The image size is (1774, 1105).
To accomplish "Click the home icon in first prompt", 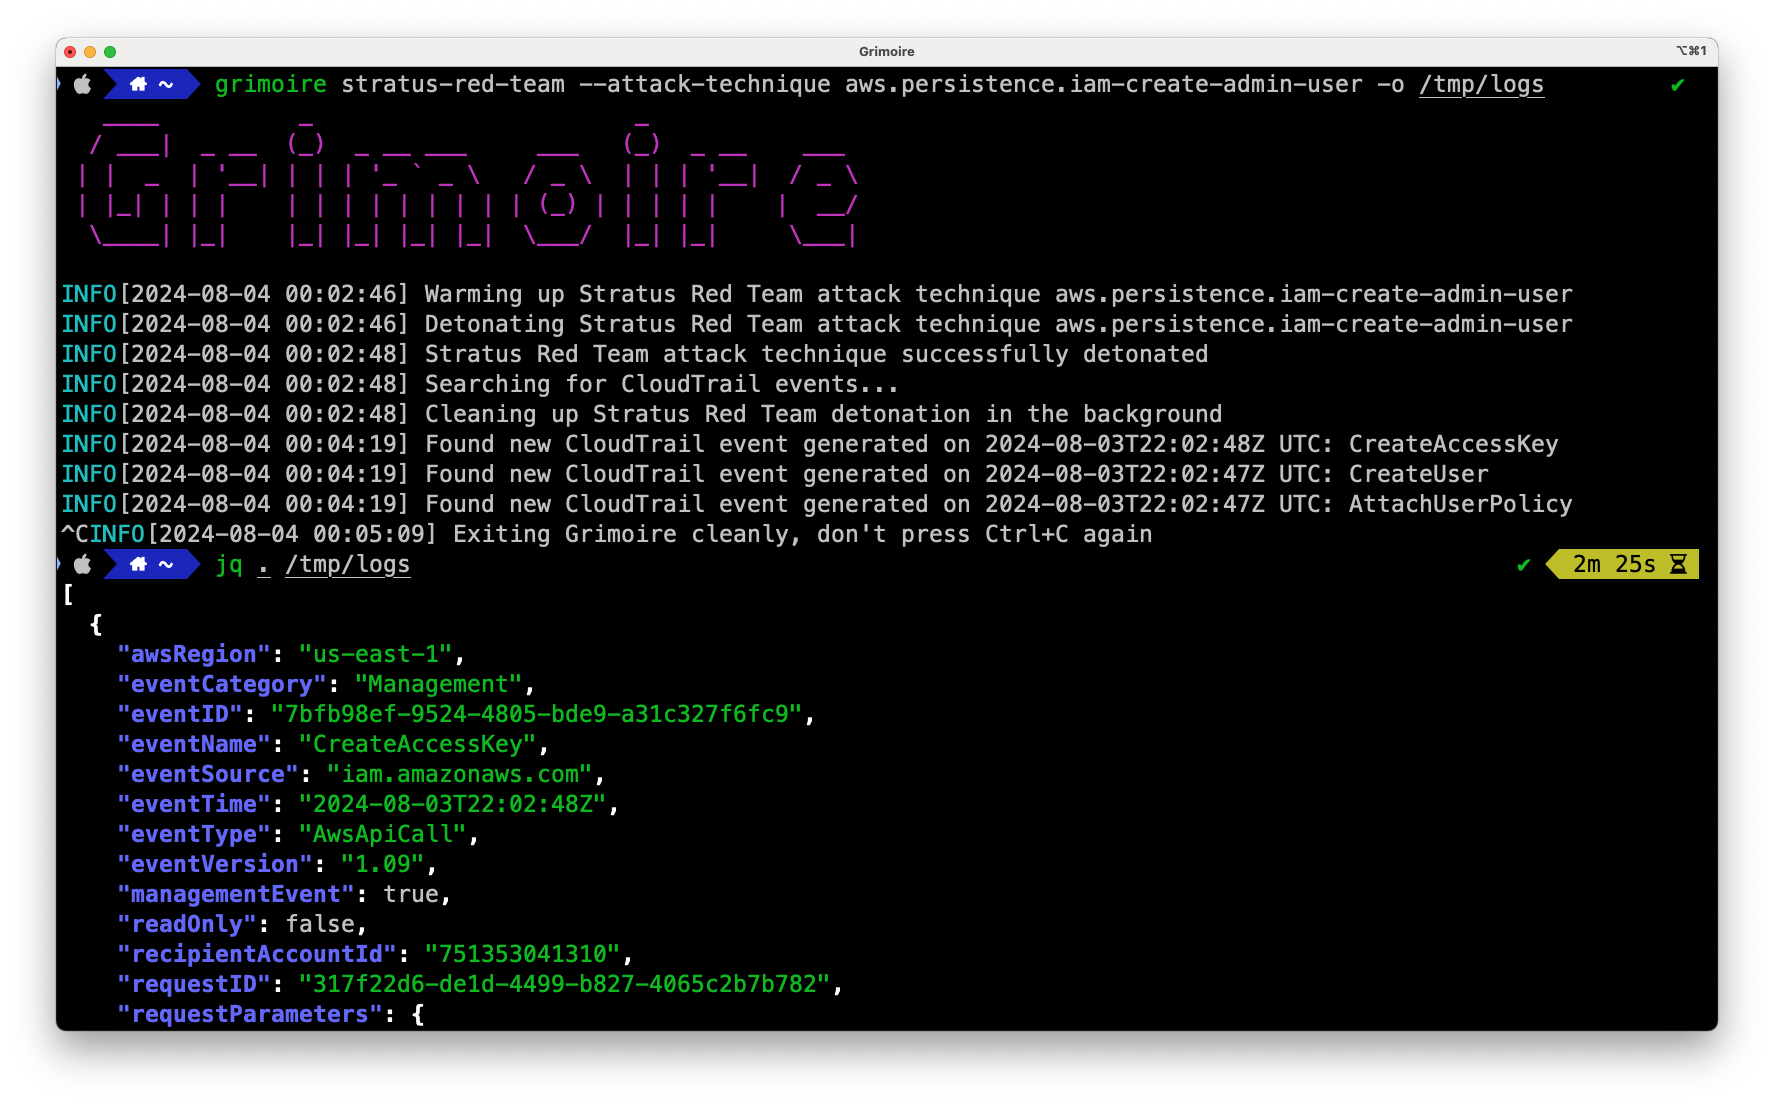I will click(x=139, y=85).
